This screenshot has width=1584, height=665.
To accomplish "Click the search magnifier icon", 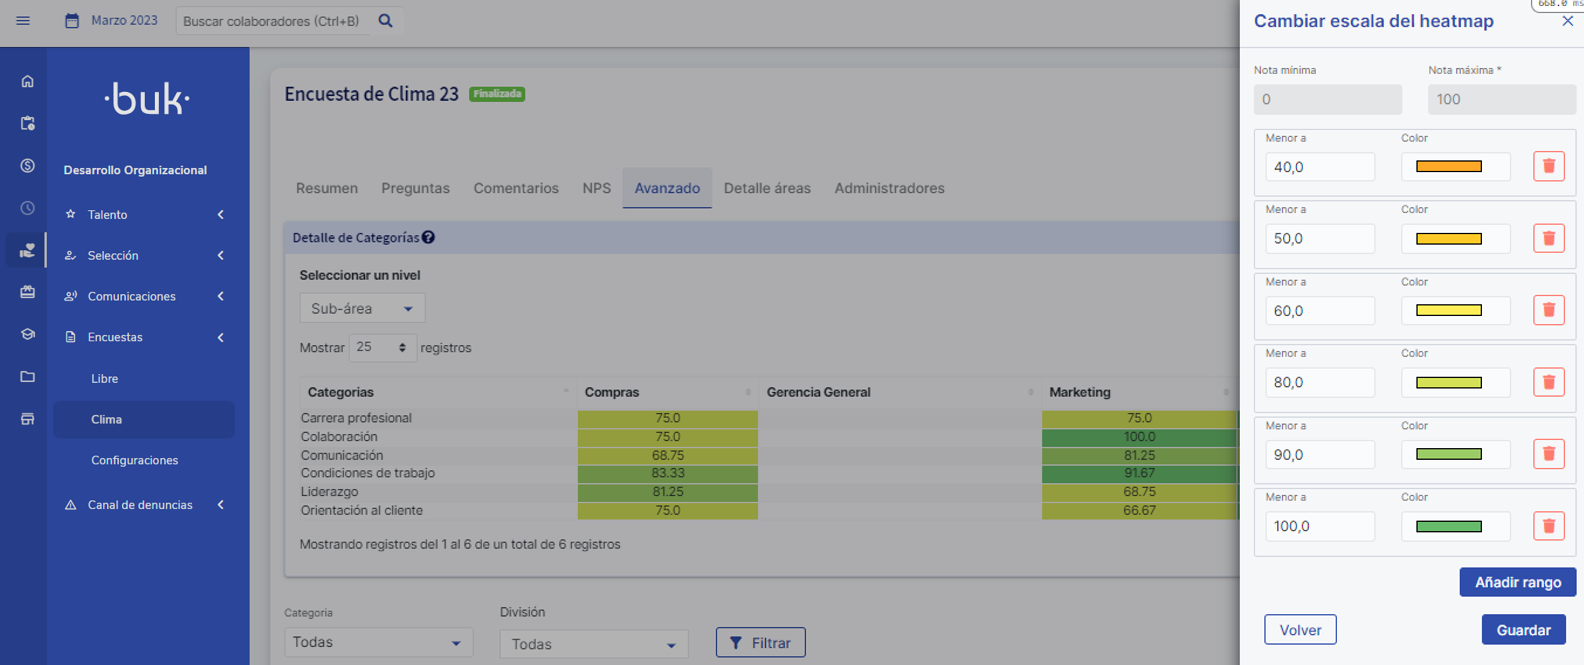I will tap(385, 21).
